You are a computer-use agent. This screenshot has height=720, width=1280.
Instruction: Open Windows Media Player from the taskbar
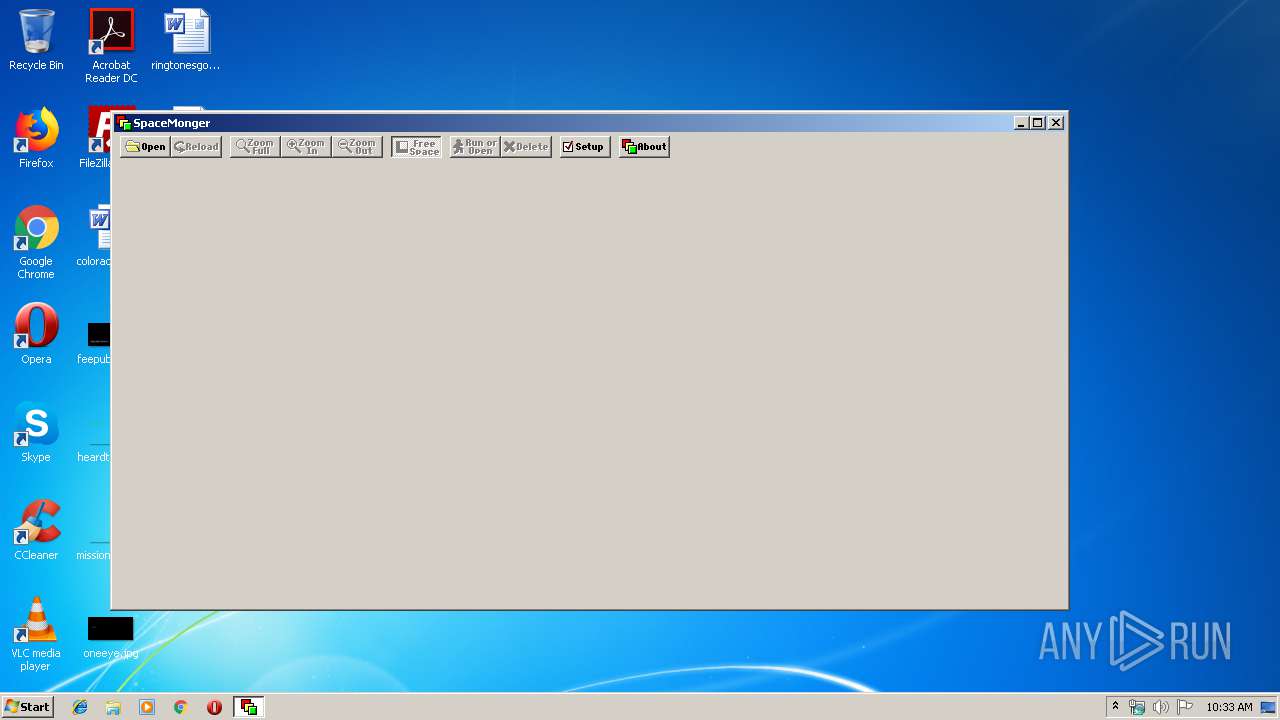(x=147, y=707)
